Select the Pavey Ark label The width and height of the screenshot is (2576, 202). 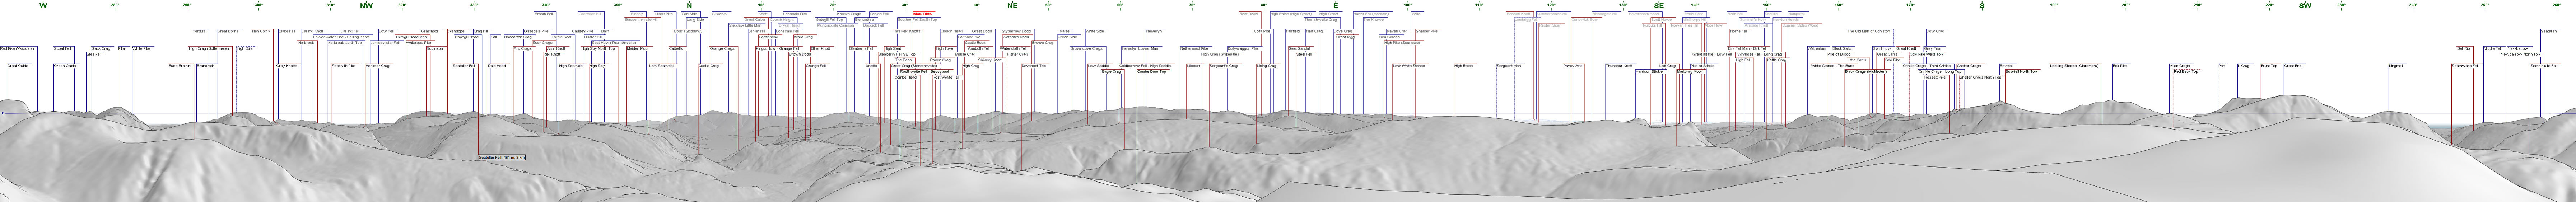tap(1572, 66)
